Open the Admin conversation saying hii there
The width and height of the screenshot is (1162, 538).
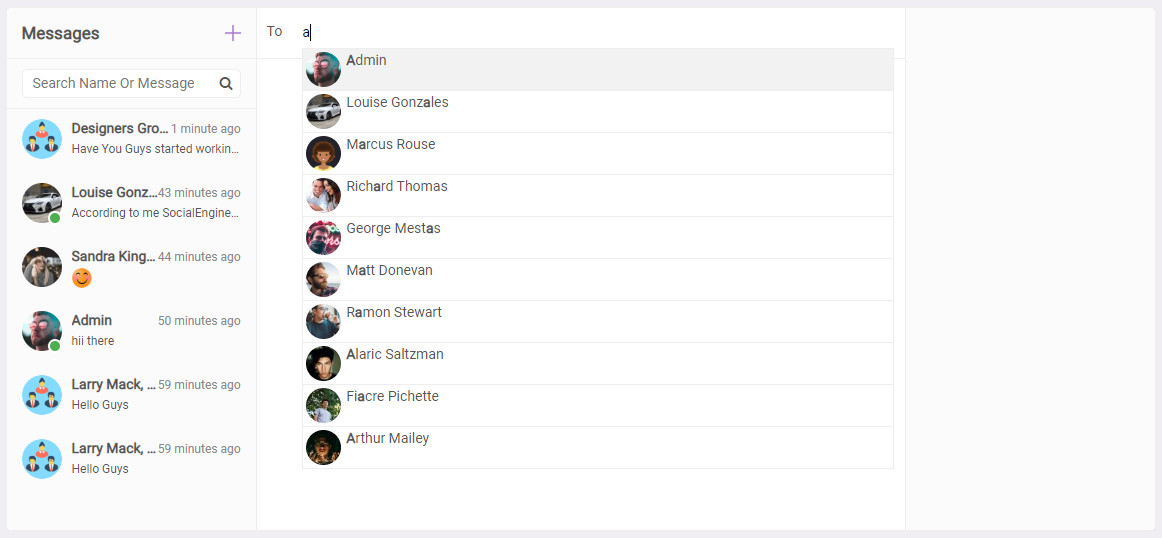tap(131, 331)
